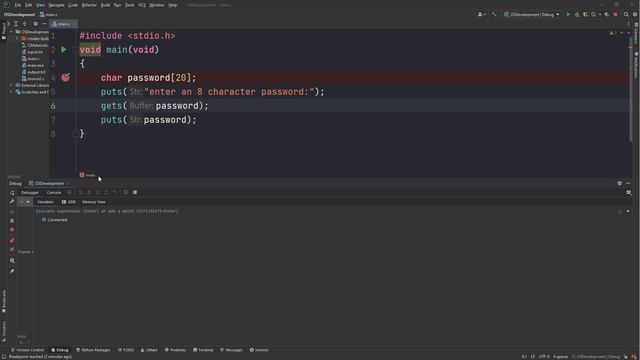Click the build hammer icon in toolbar

point(494,15)
